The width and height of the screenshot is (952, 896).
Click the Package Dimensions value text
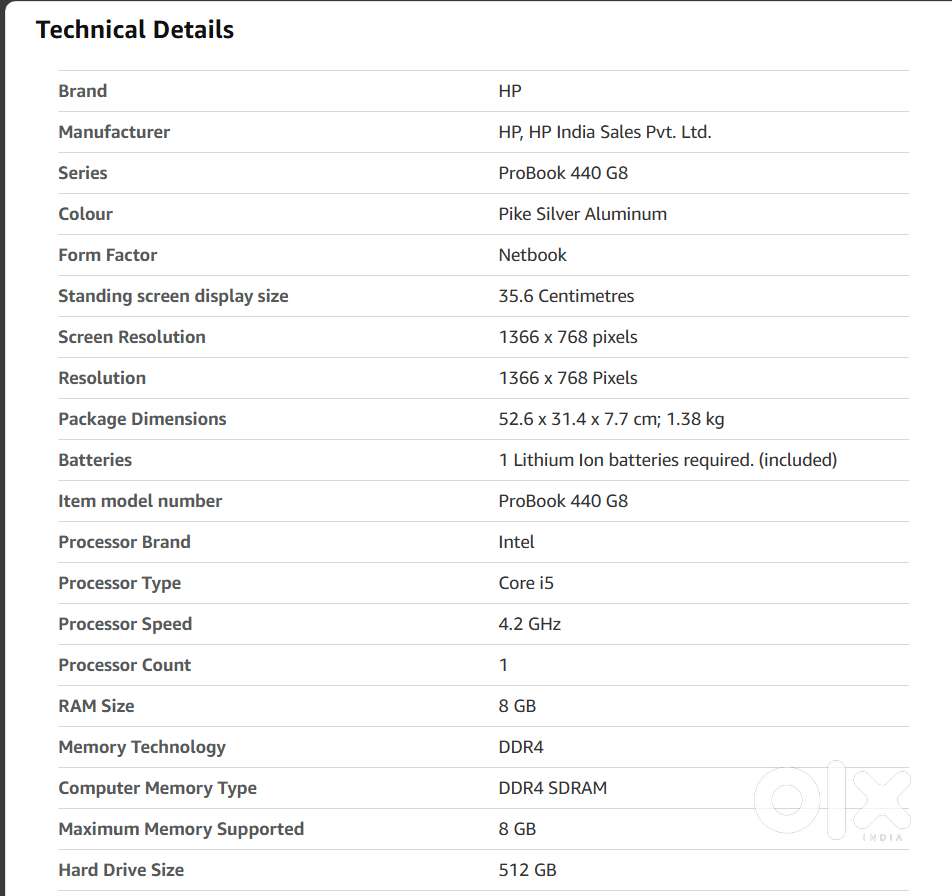(611, 419)
